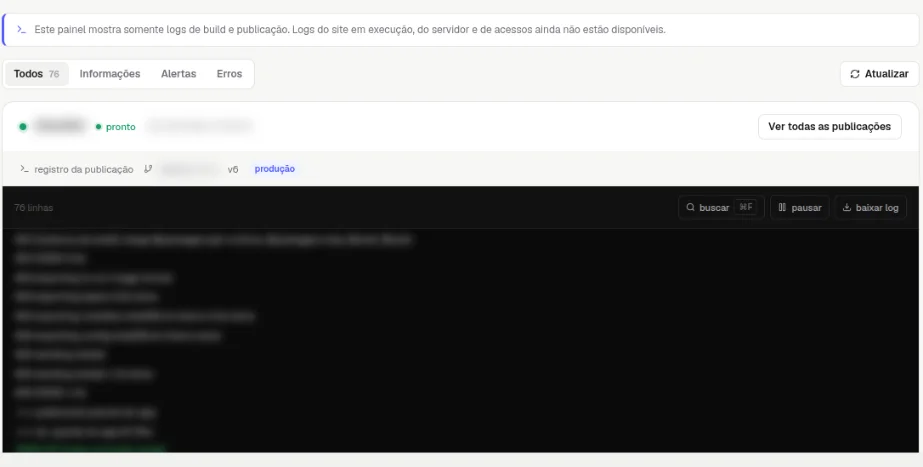
Task: Select the Todos 76 tab
Action: pyautogui.click(x=36, y=74)
